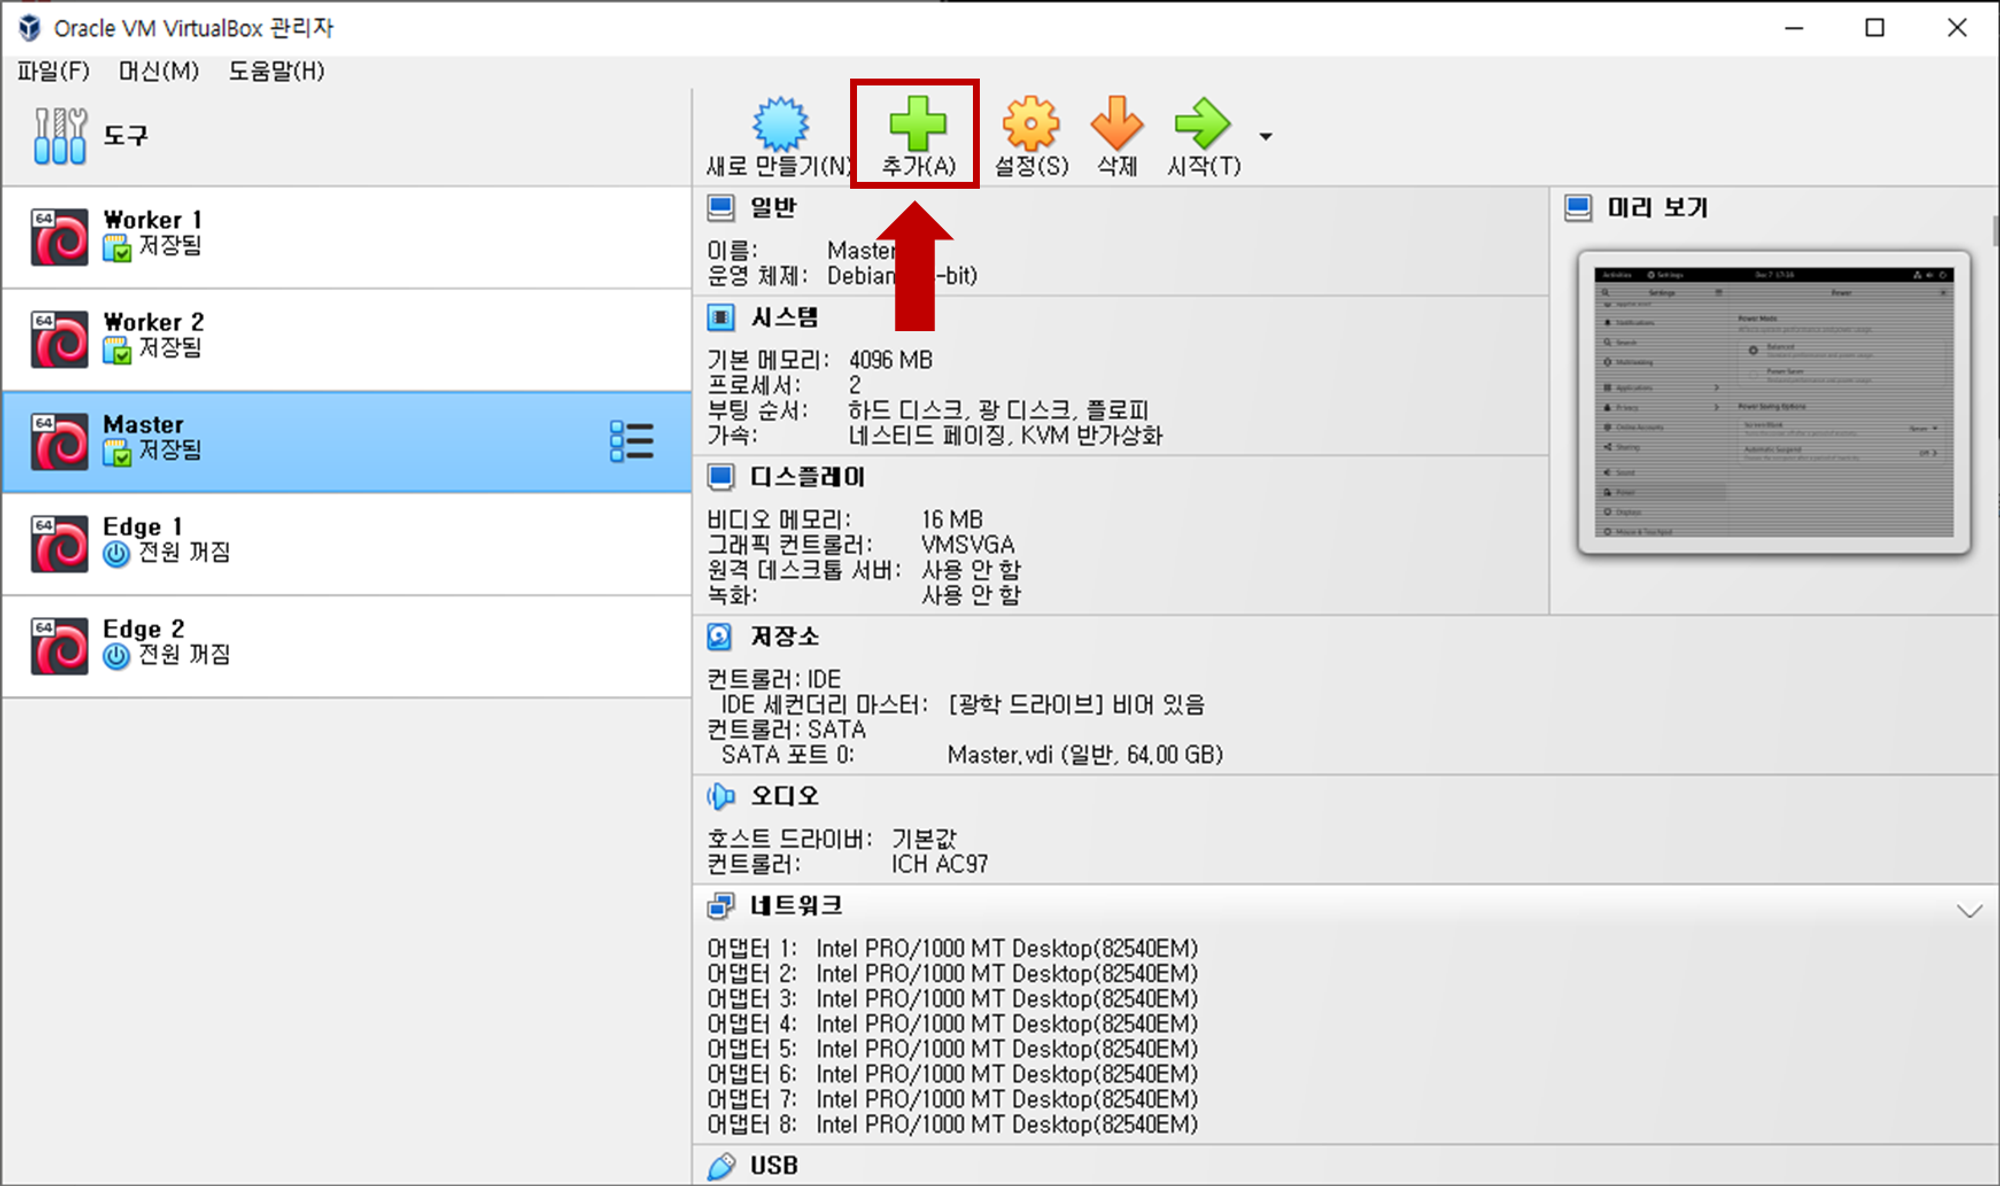Screen dimensions: 2000x1186
Task: Select the Edge 1 virtual machine
Action: coord(346,544)
